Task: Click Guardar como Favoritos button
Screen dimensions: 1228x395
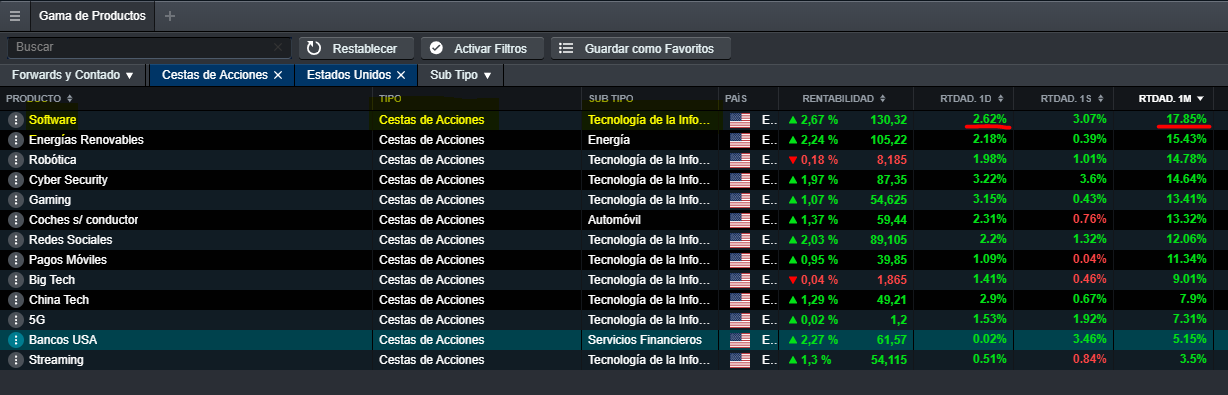Action: click(641, 48)
